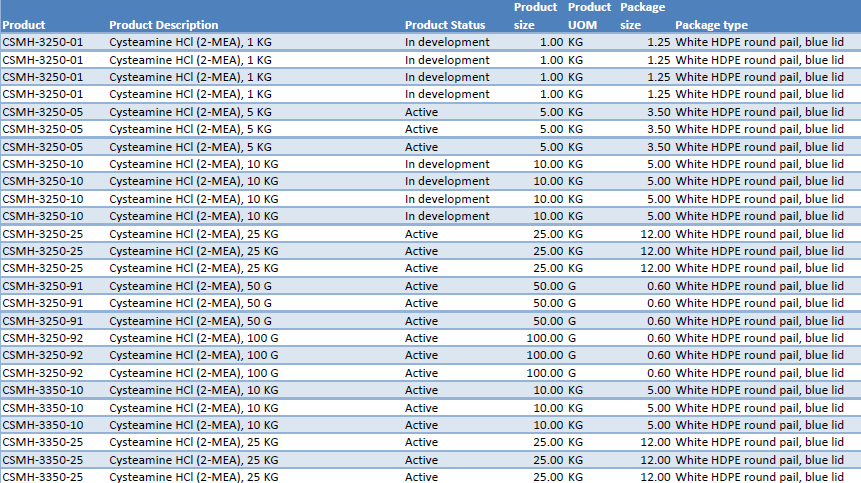Screen dimensions: 861x483
Task: Click the Product size column header
Action: click(535, 16)
